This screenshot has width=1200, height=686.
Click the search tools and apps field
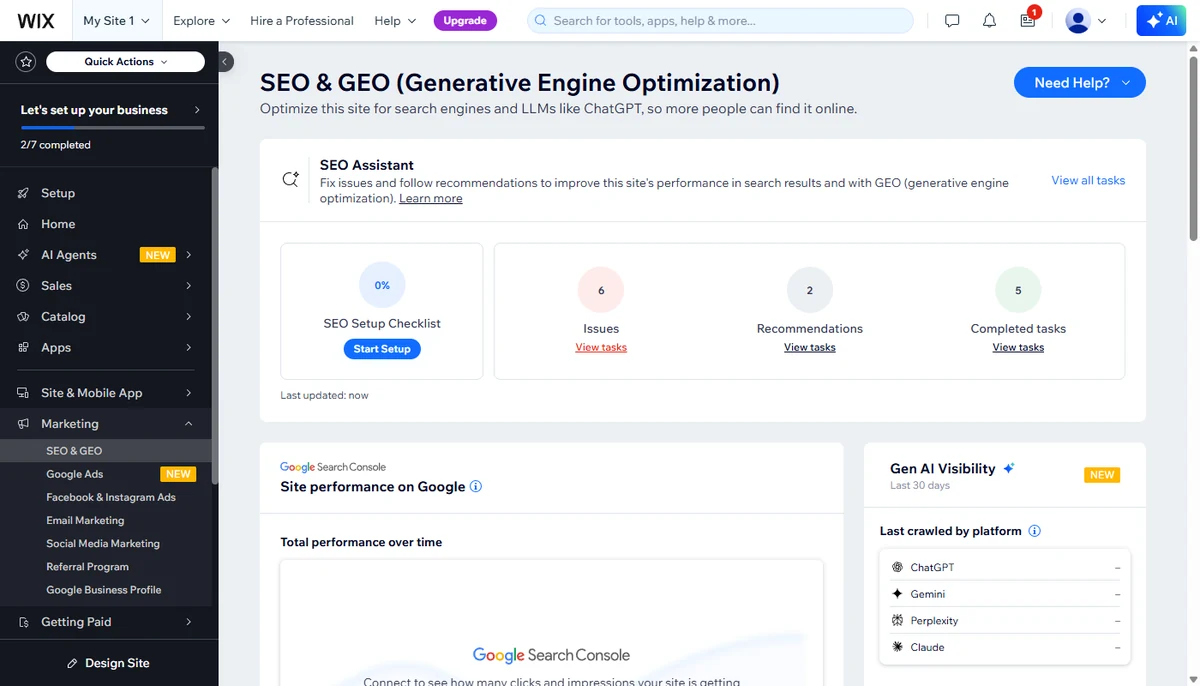720,20
